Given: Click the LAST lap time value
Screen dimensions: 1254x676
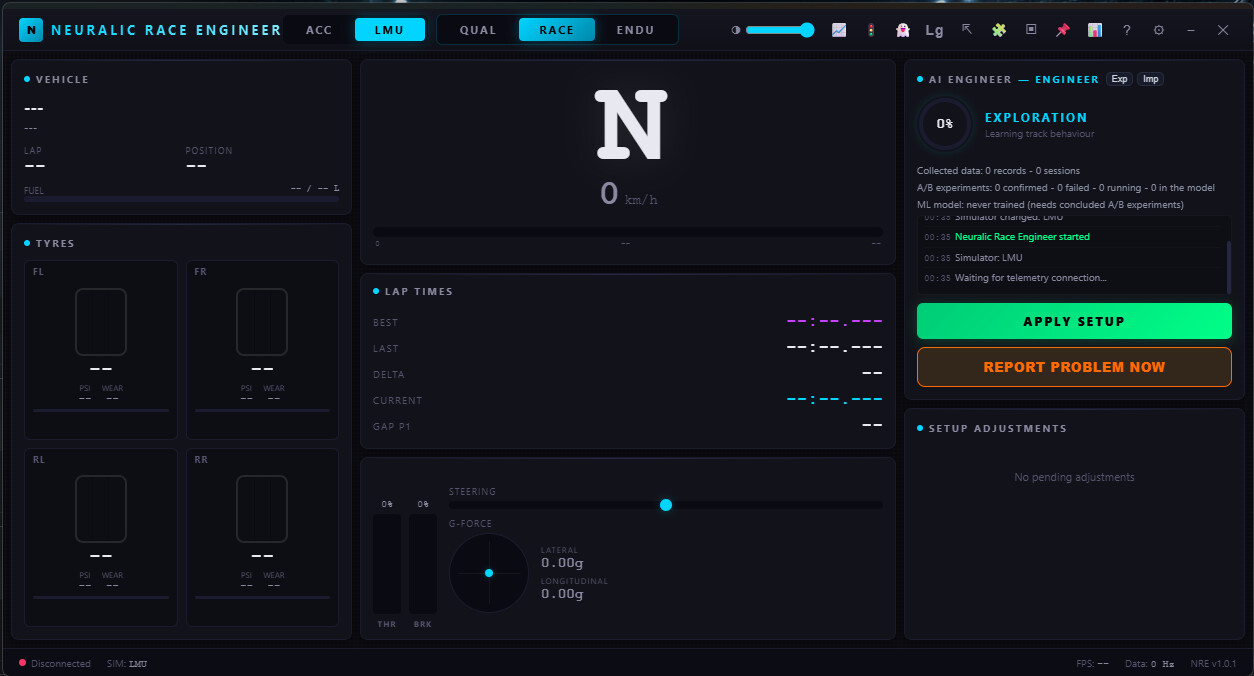Looking at the screenshot, I should [835, 348].
